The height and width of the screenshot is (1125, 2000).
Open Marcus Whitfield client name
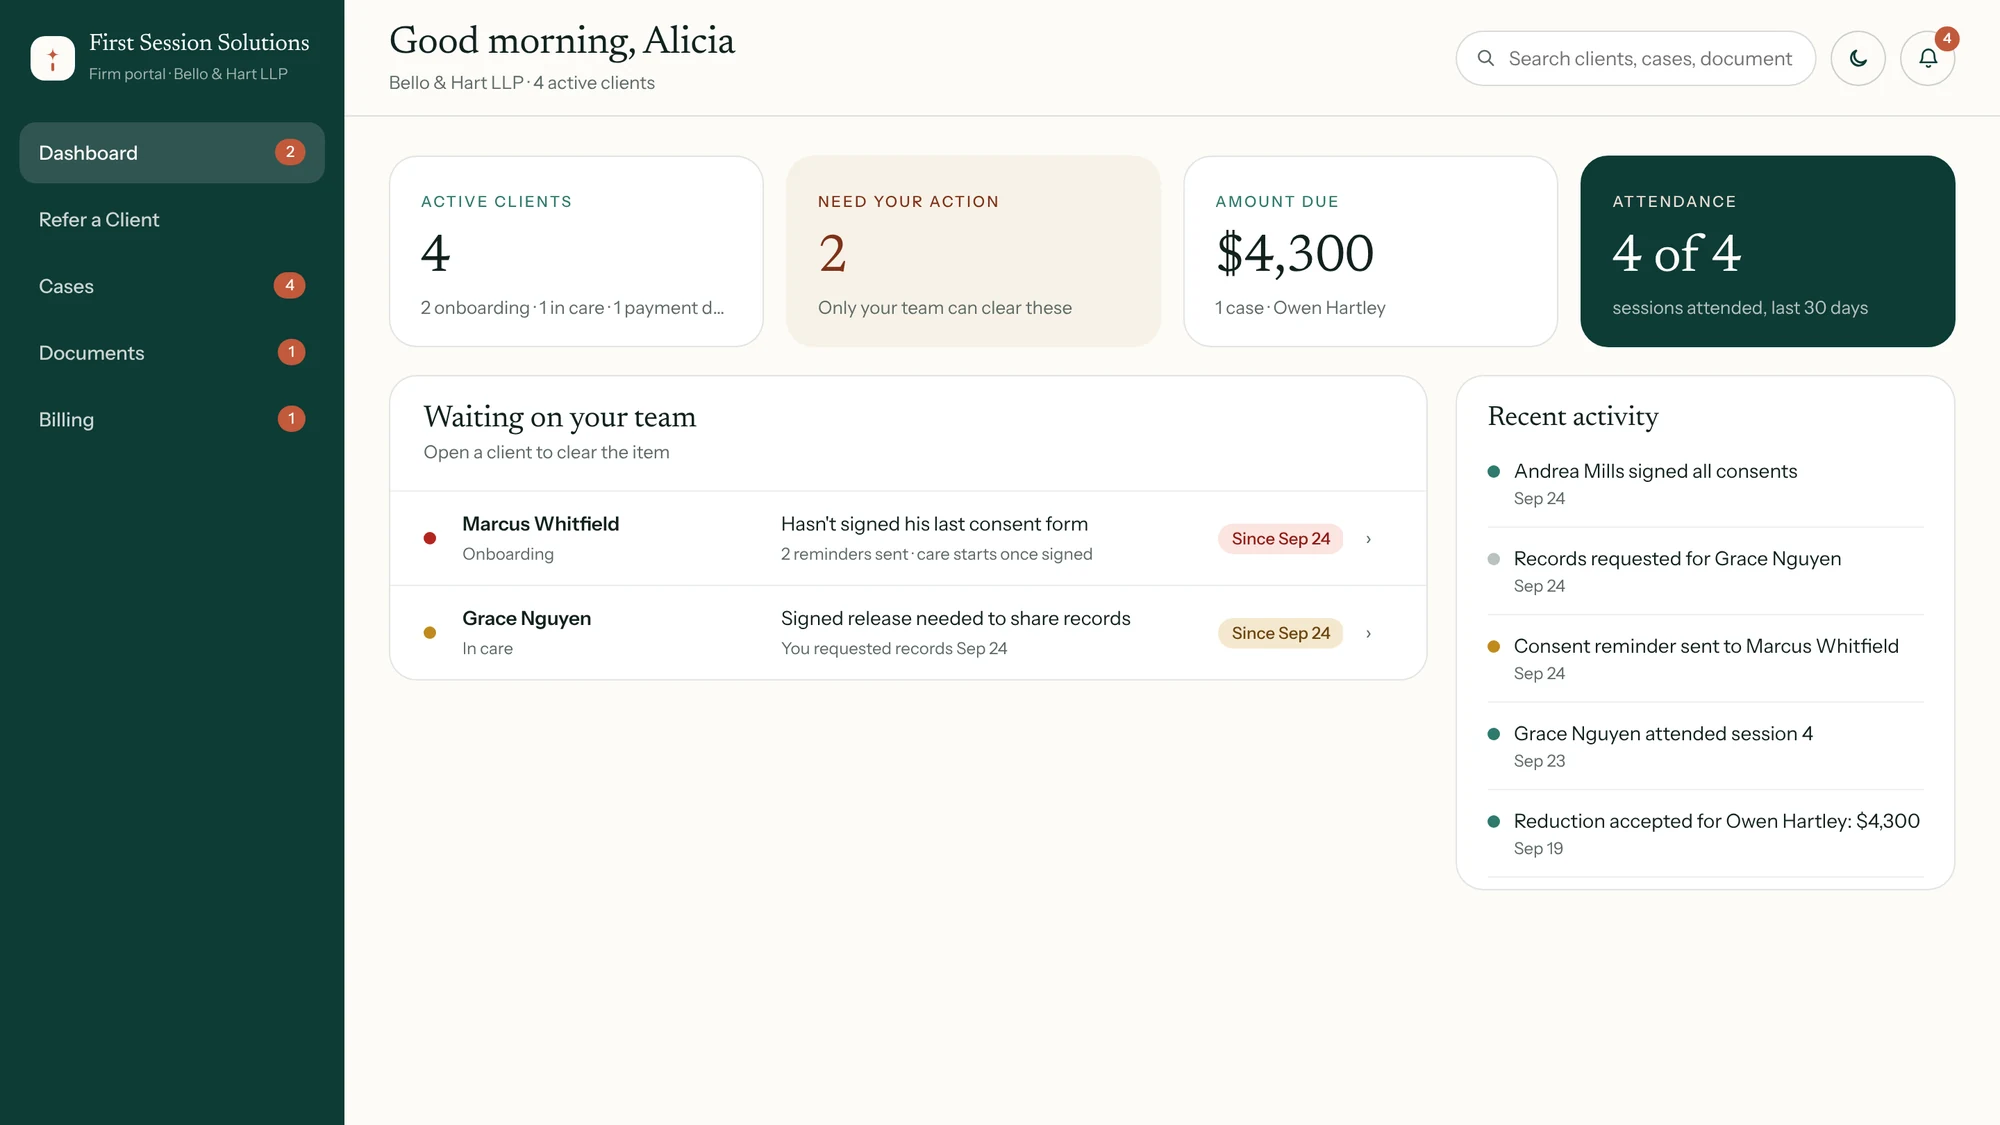[x=540, y=524]
